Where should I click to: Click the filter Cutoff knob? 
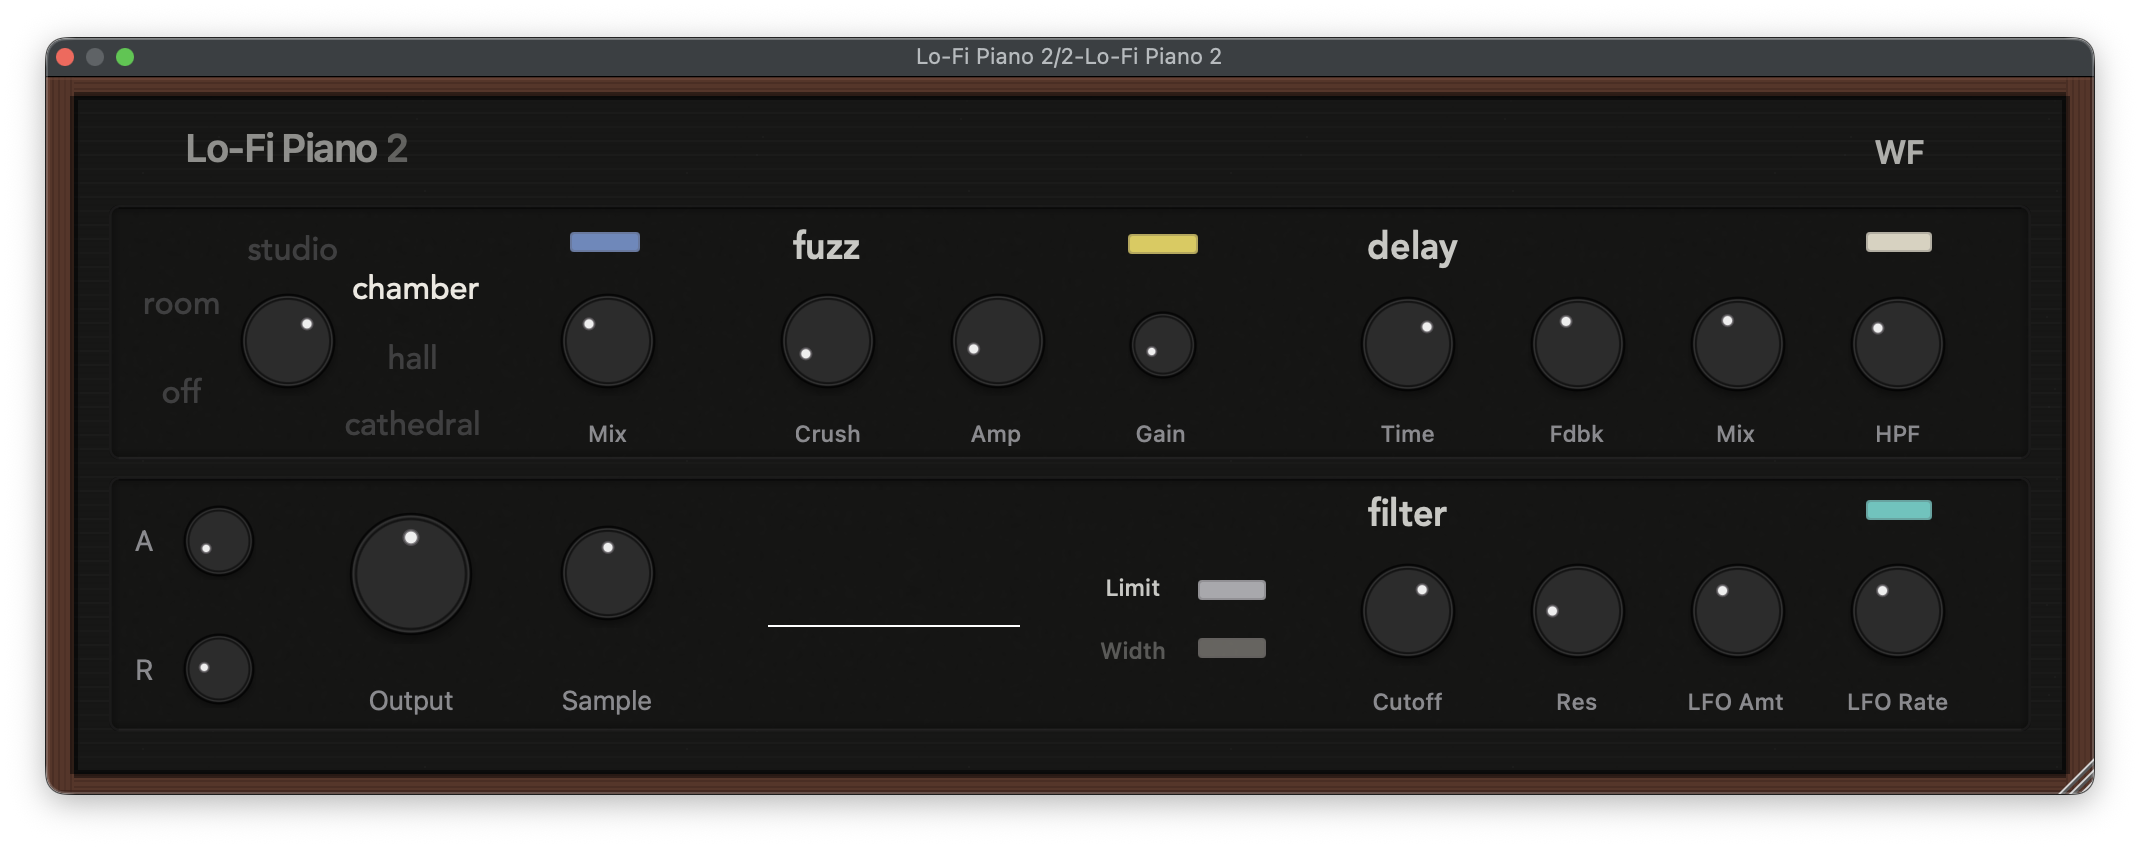click(1408, 611)
